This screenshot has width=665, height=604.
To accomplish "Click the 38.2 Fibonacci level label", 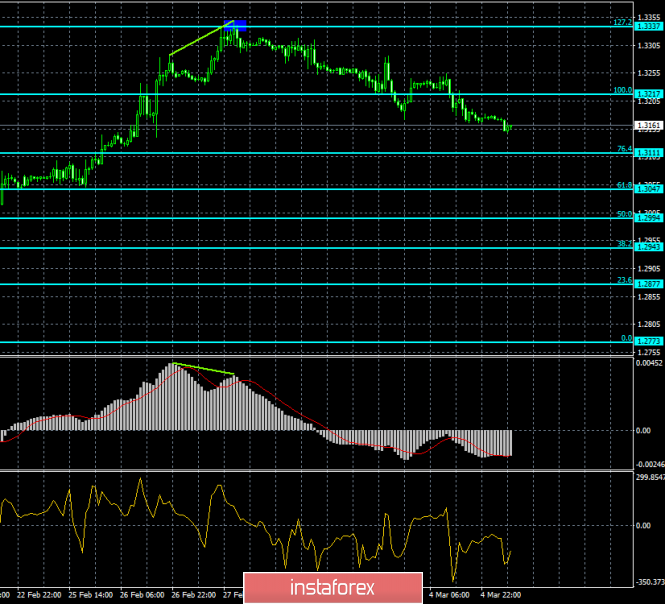I will pyautogui.click(x=624, y=244).
